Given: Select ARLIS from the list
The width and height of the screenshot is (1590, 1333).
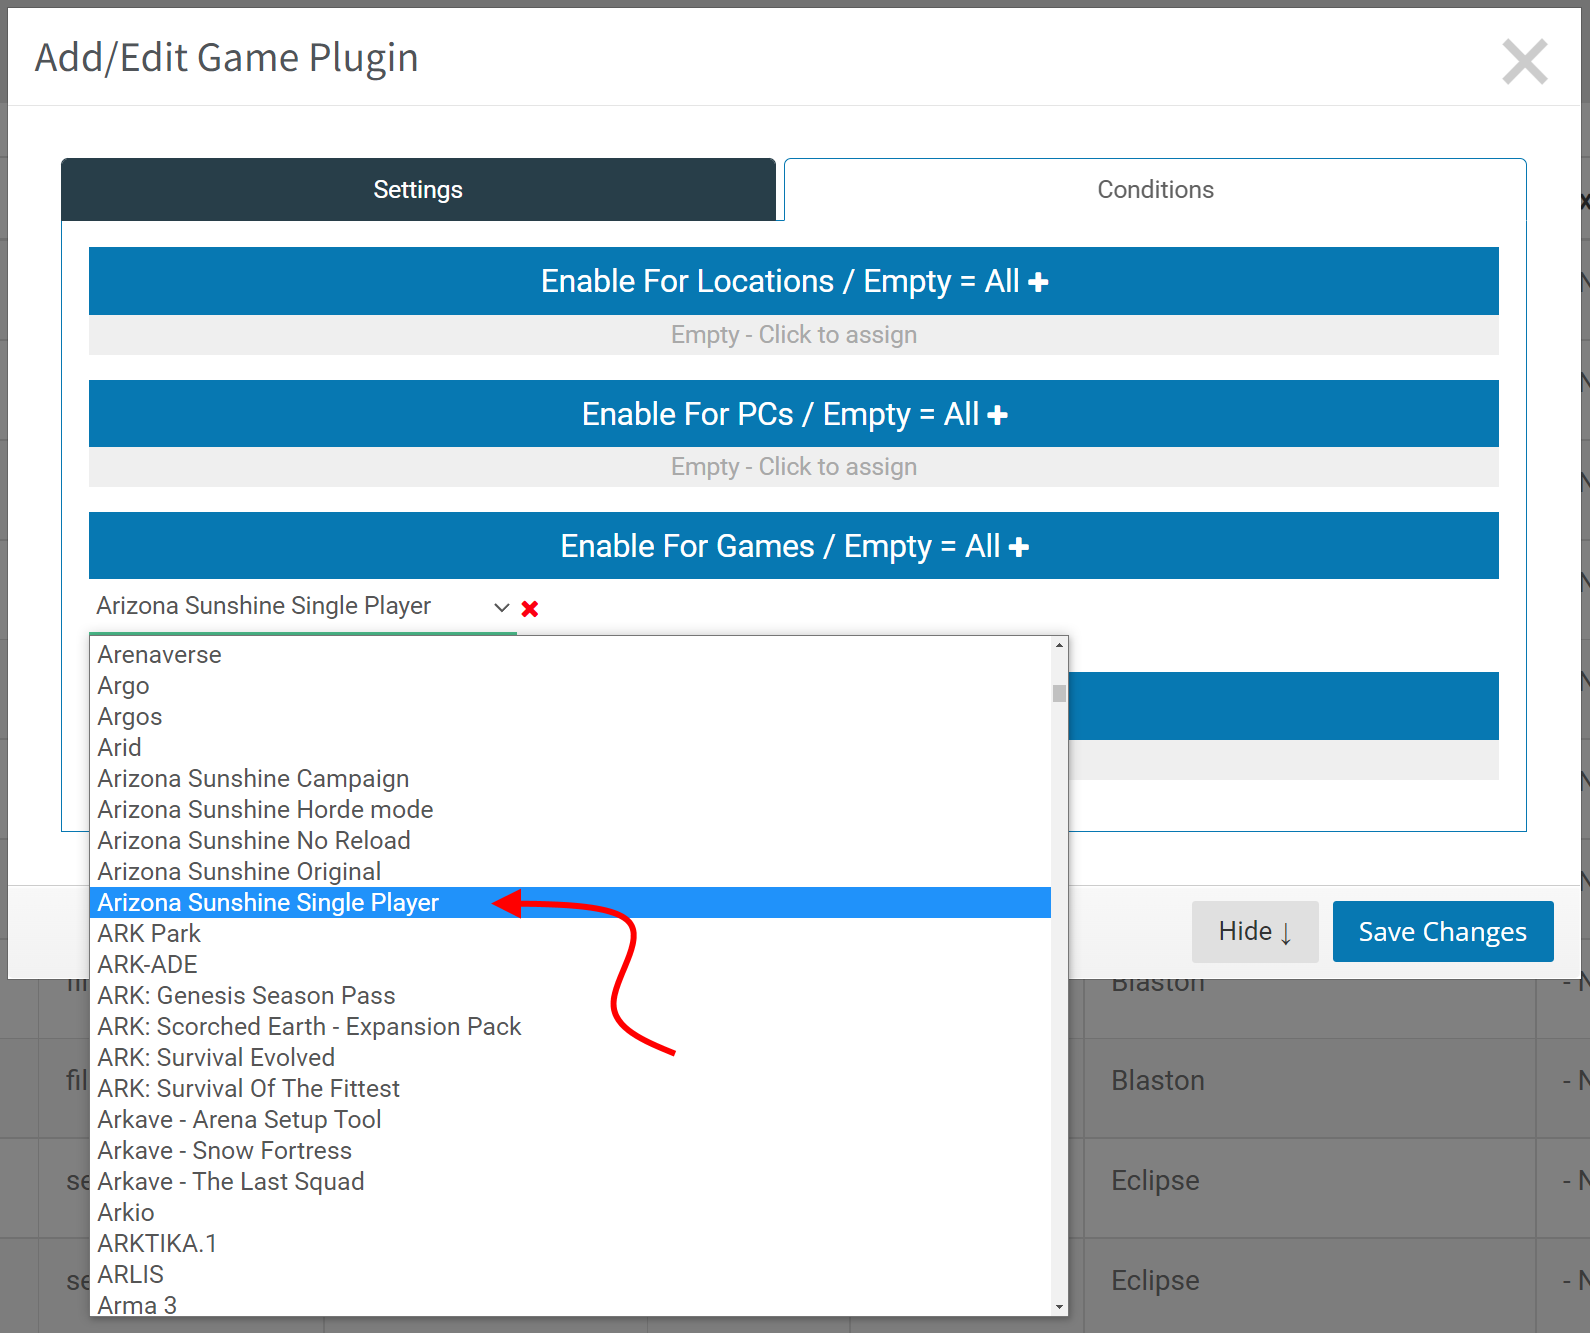Looking at the screenshot, I should point(570,1275).
